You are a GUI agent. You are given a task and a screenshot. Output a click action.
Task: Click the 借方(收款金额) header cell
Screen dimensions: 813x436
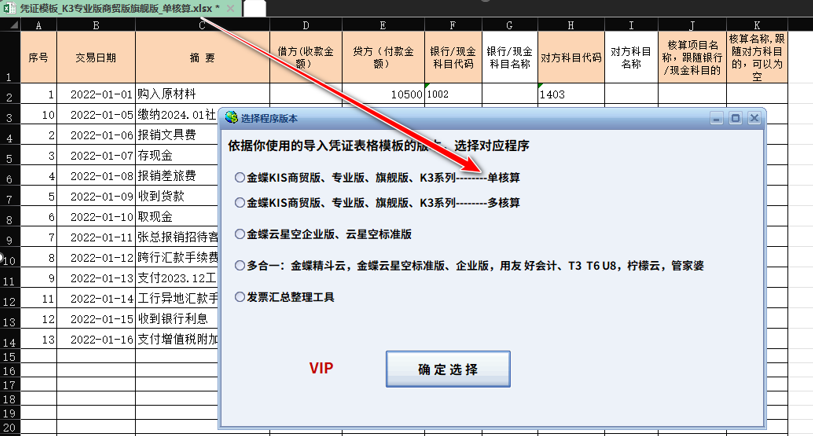(306, 58)
